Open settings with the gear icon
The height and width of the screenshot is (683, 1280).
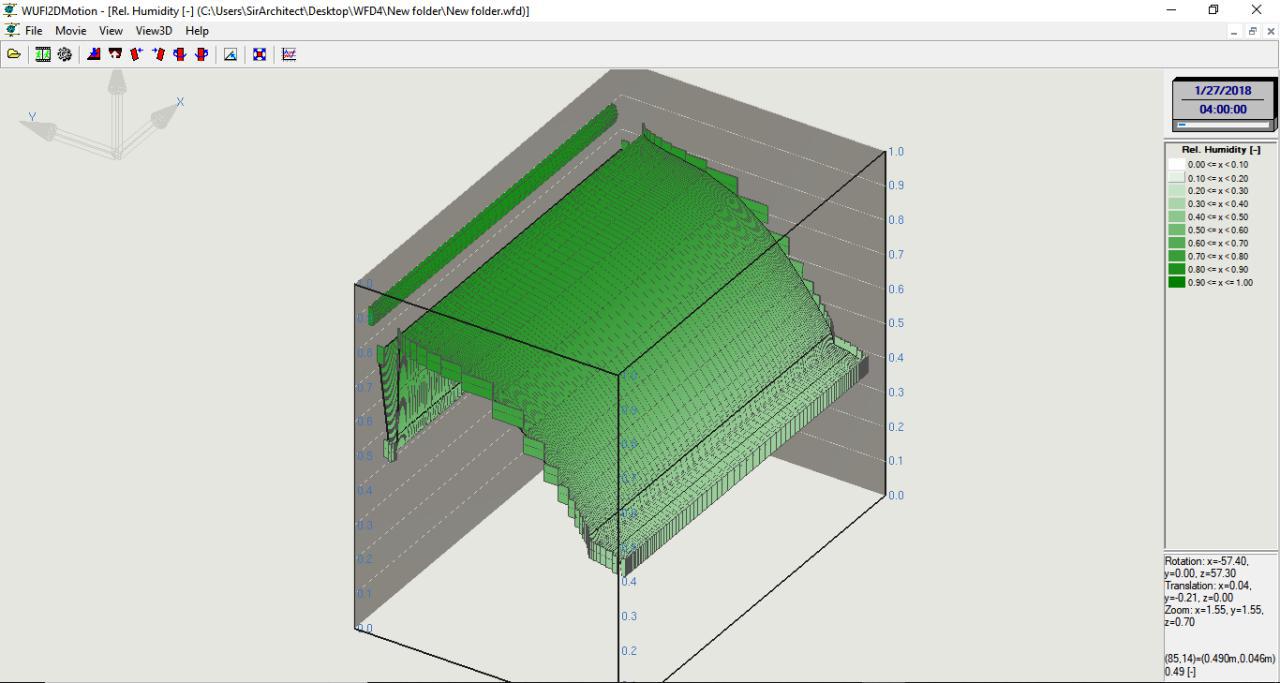(64, 55)
